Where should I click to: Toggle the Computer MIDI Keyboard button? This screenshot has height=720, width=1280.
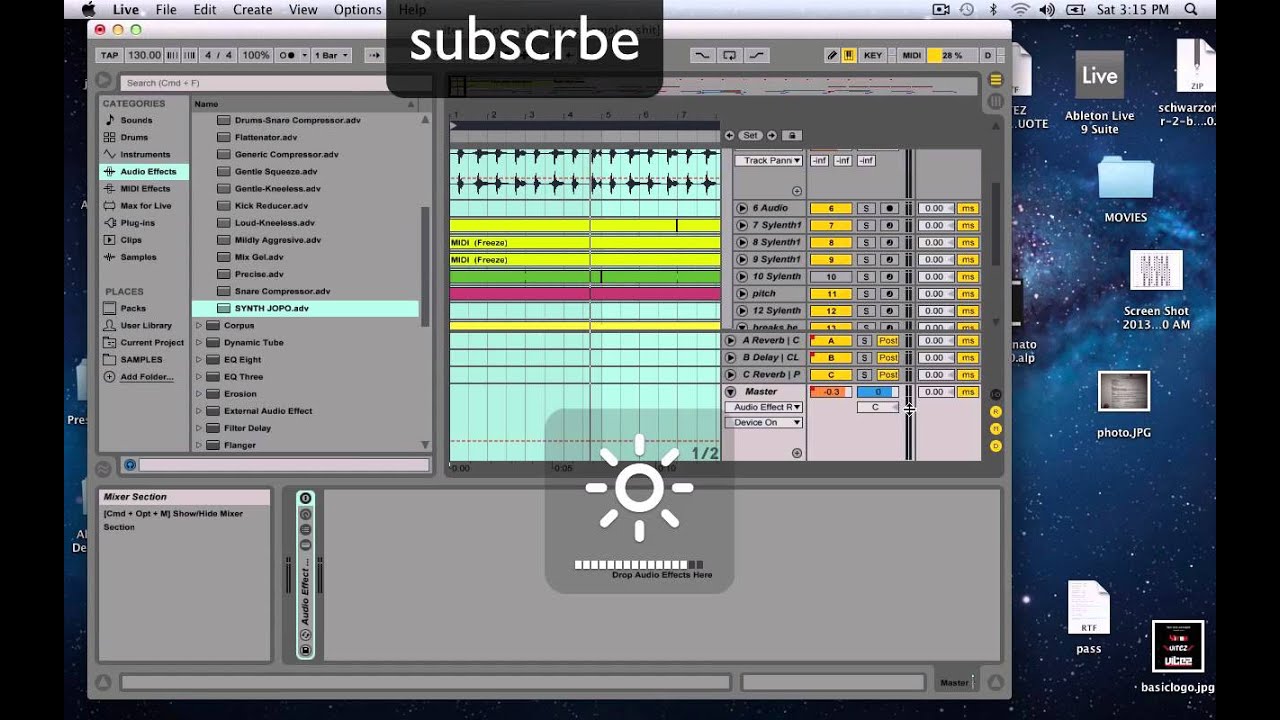click(849, 55)
